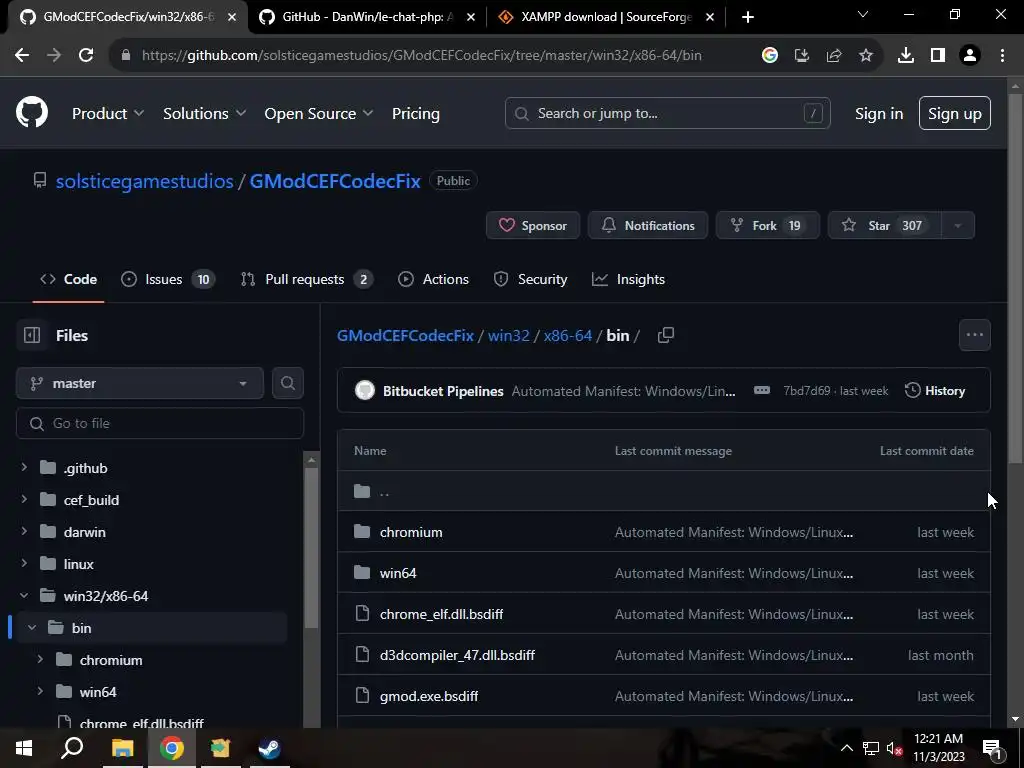The height and width of the screenshot is (768, 1024).
Task: Search files using the magnifier button
Action: pyautogui.click(x=287, y=383)
